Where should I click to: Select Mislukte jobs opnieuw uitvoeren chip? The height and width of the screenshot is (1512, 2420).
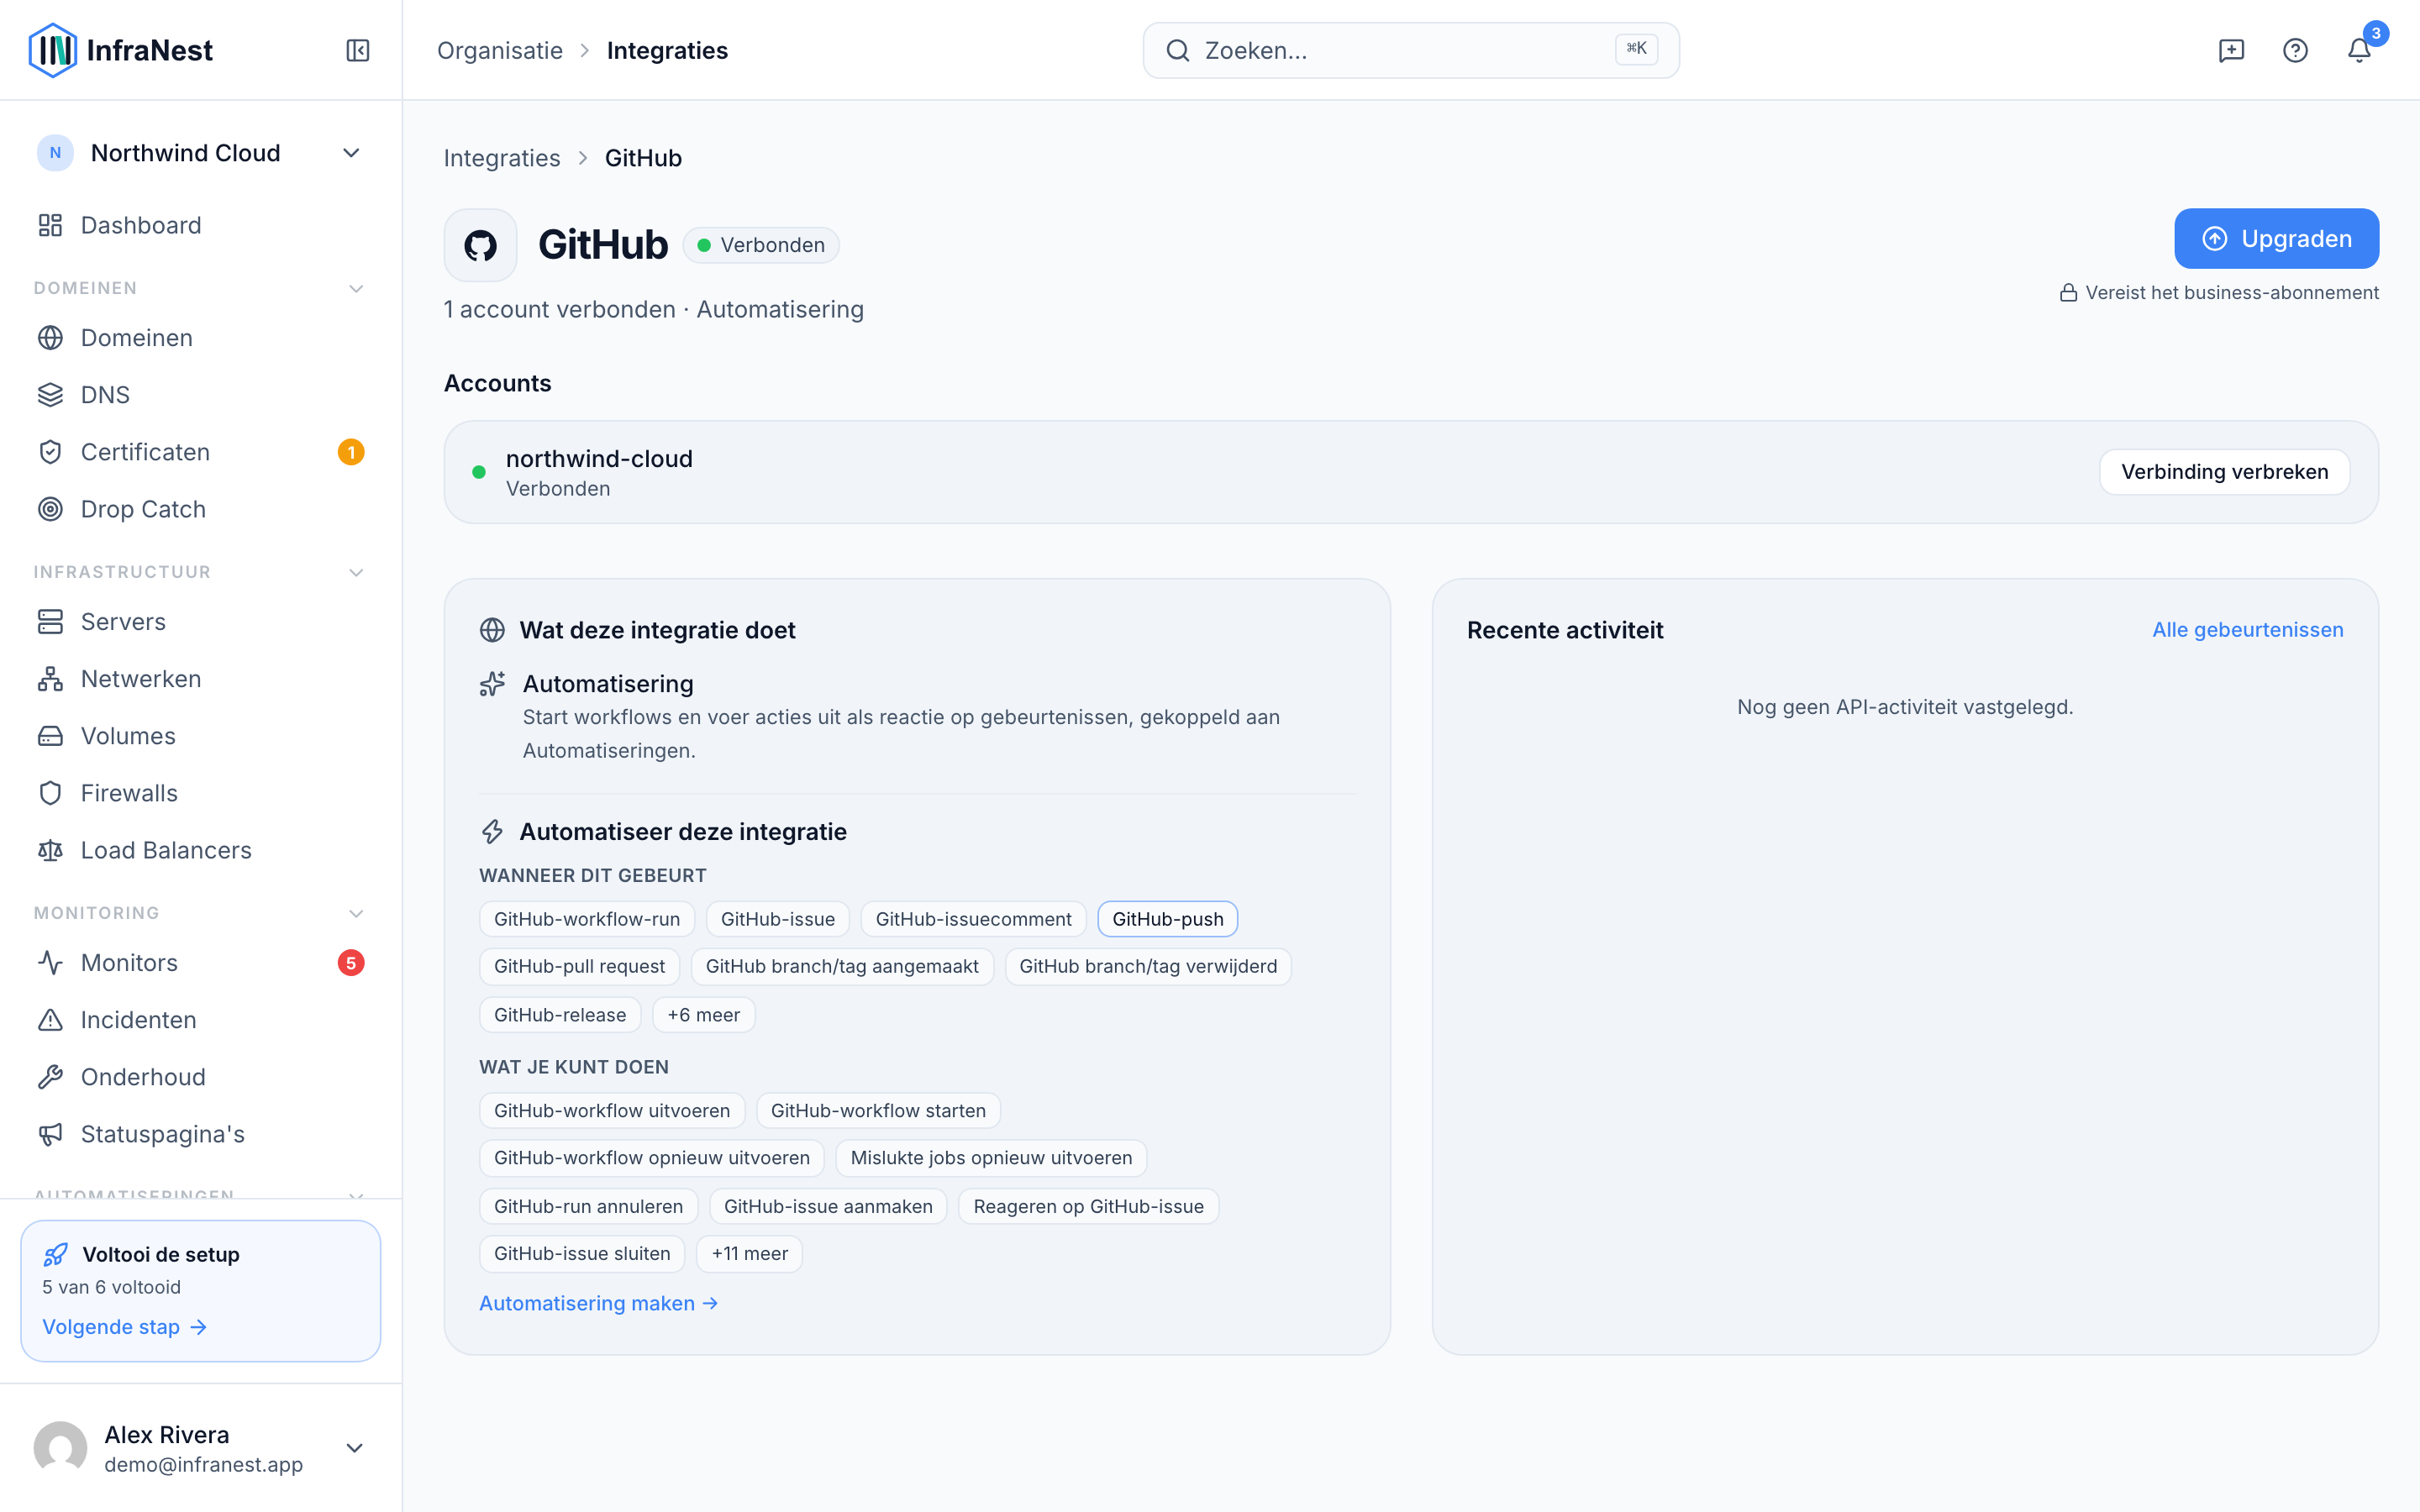pos(991,1158)
